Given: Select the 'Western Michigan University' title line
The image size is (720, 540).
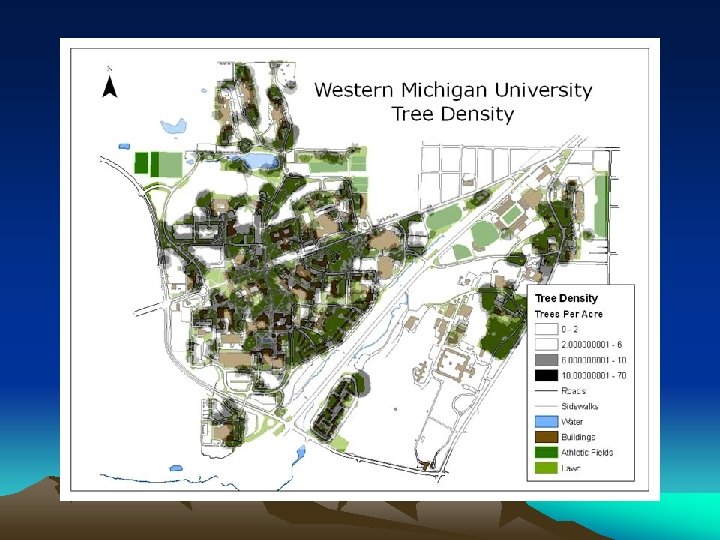Looking at the screenshot, I should 453,90.
